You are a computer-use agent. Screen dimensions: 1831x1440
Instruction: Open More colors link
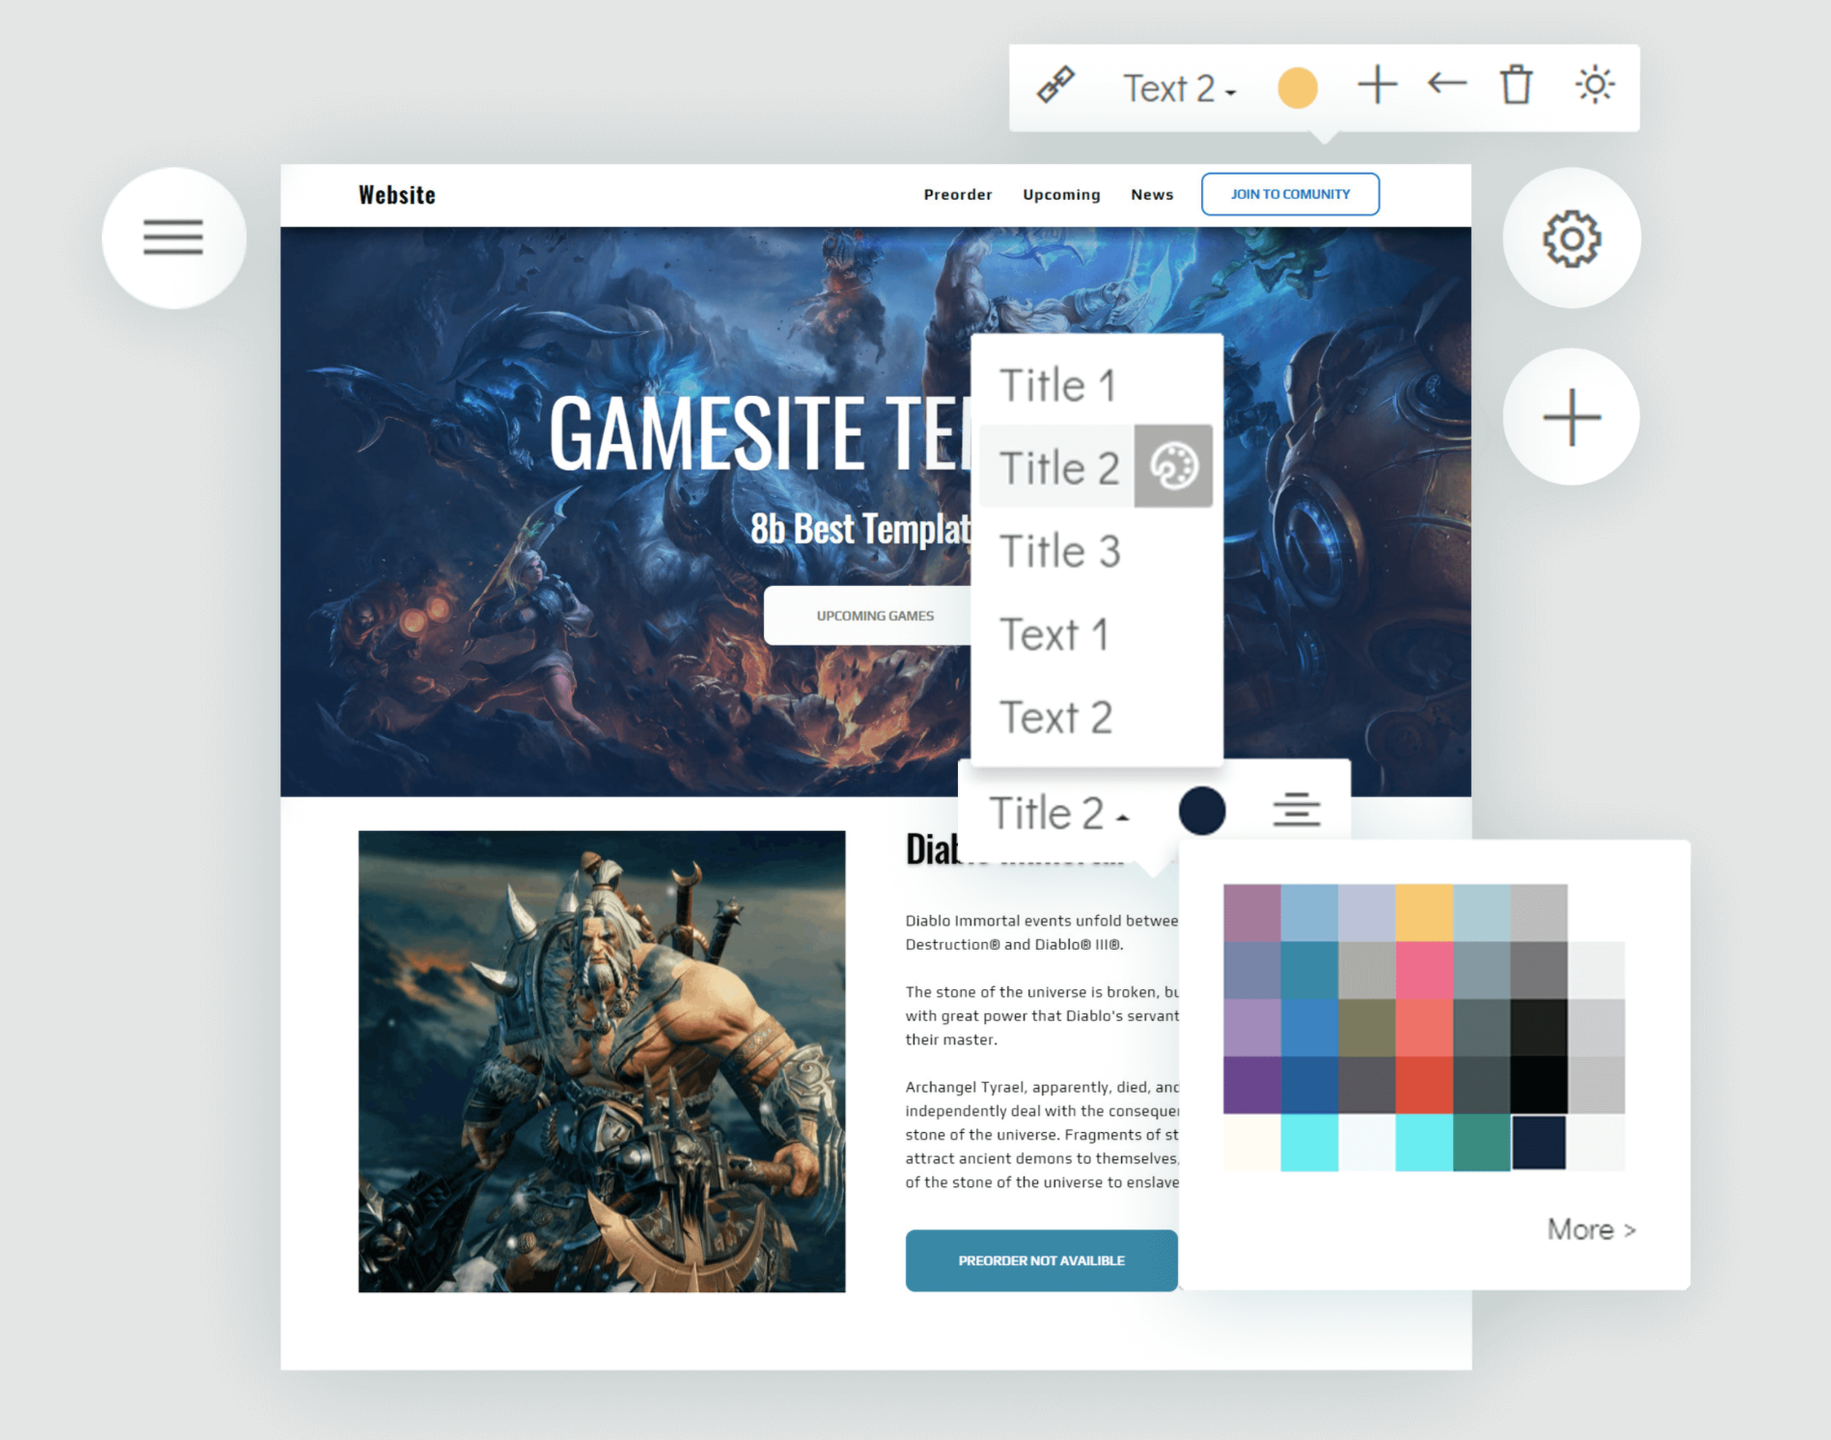coord(1591,1229)
